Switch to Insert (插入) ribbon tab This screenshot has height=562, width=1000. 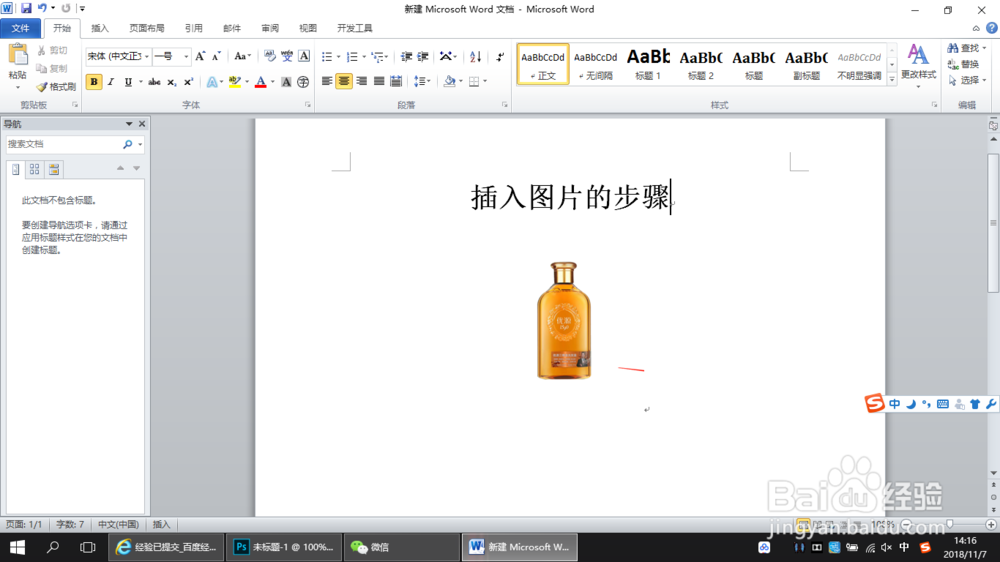pos(99,28)
